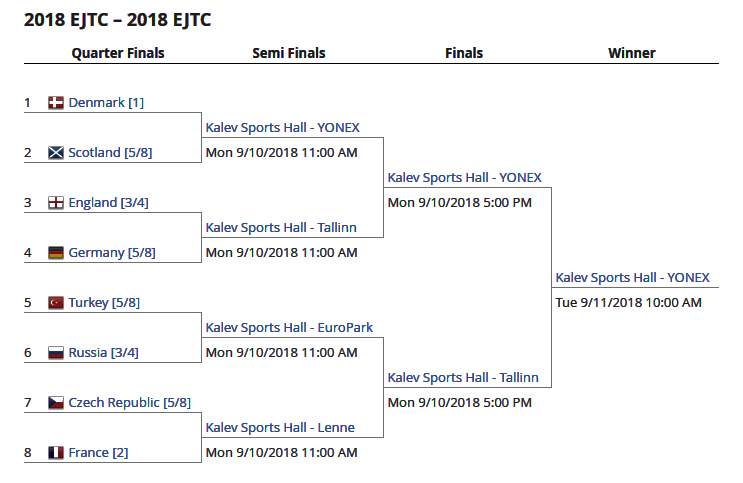Open the Germany [5/8] team link

click(112, 253)
